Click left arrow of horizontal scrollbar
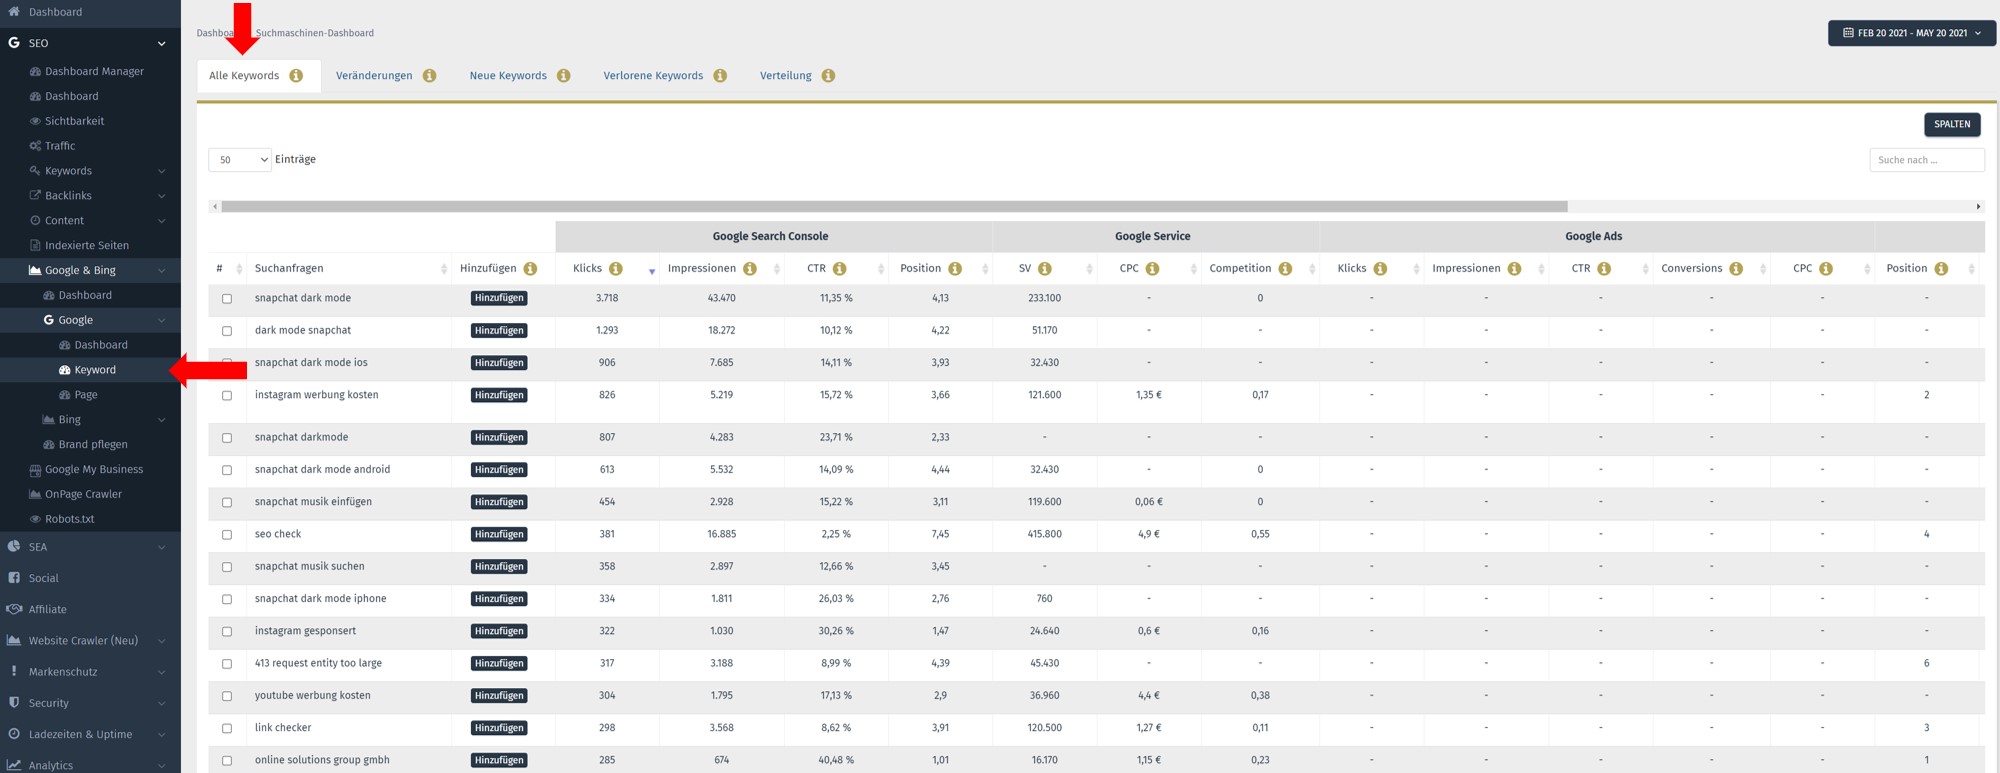 pyautogui.click(x=215, y=207)
